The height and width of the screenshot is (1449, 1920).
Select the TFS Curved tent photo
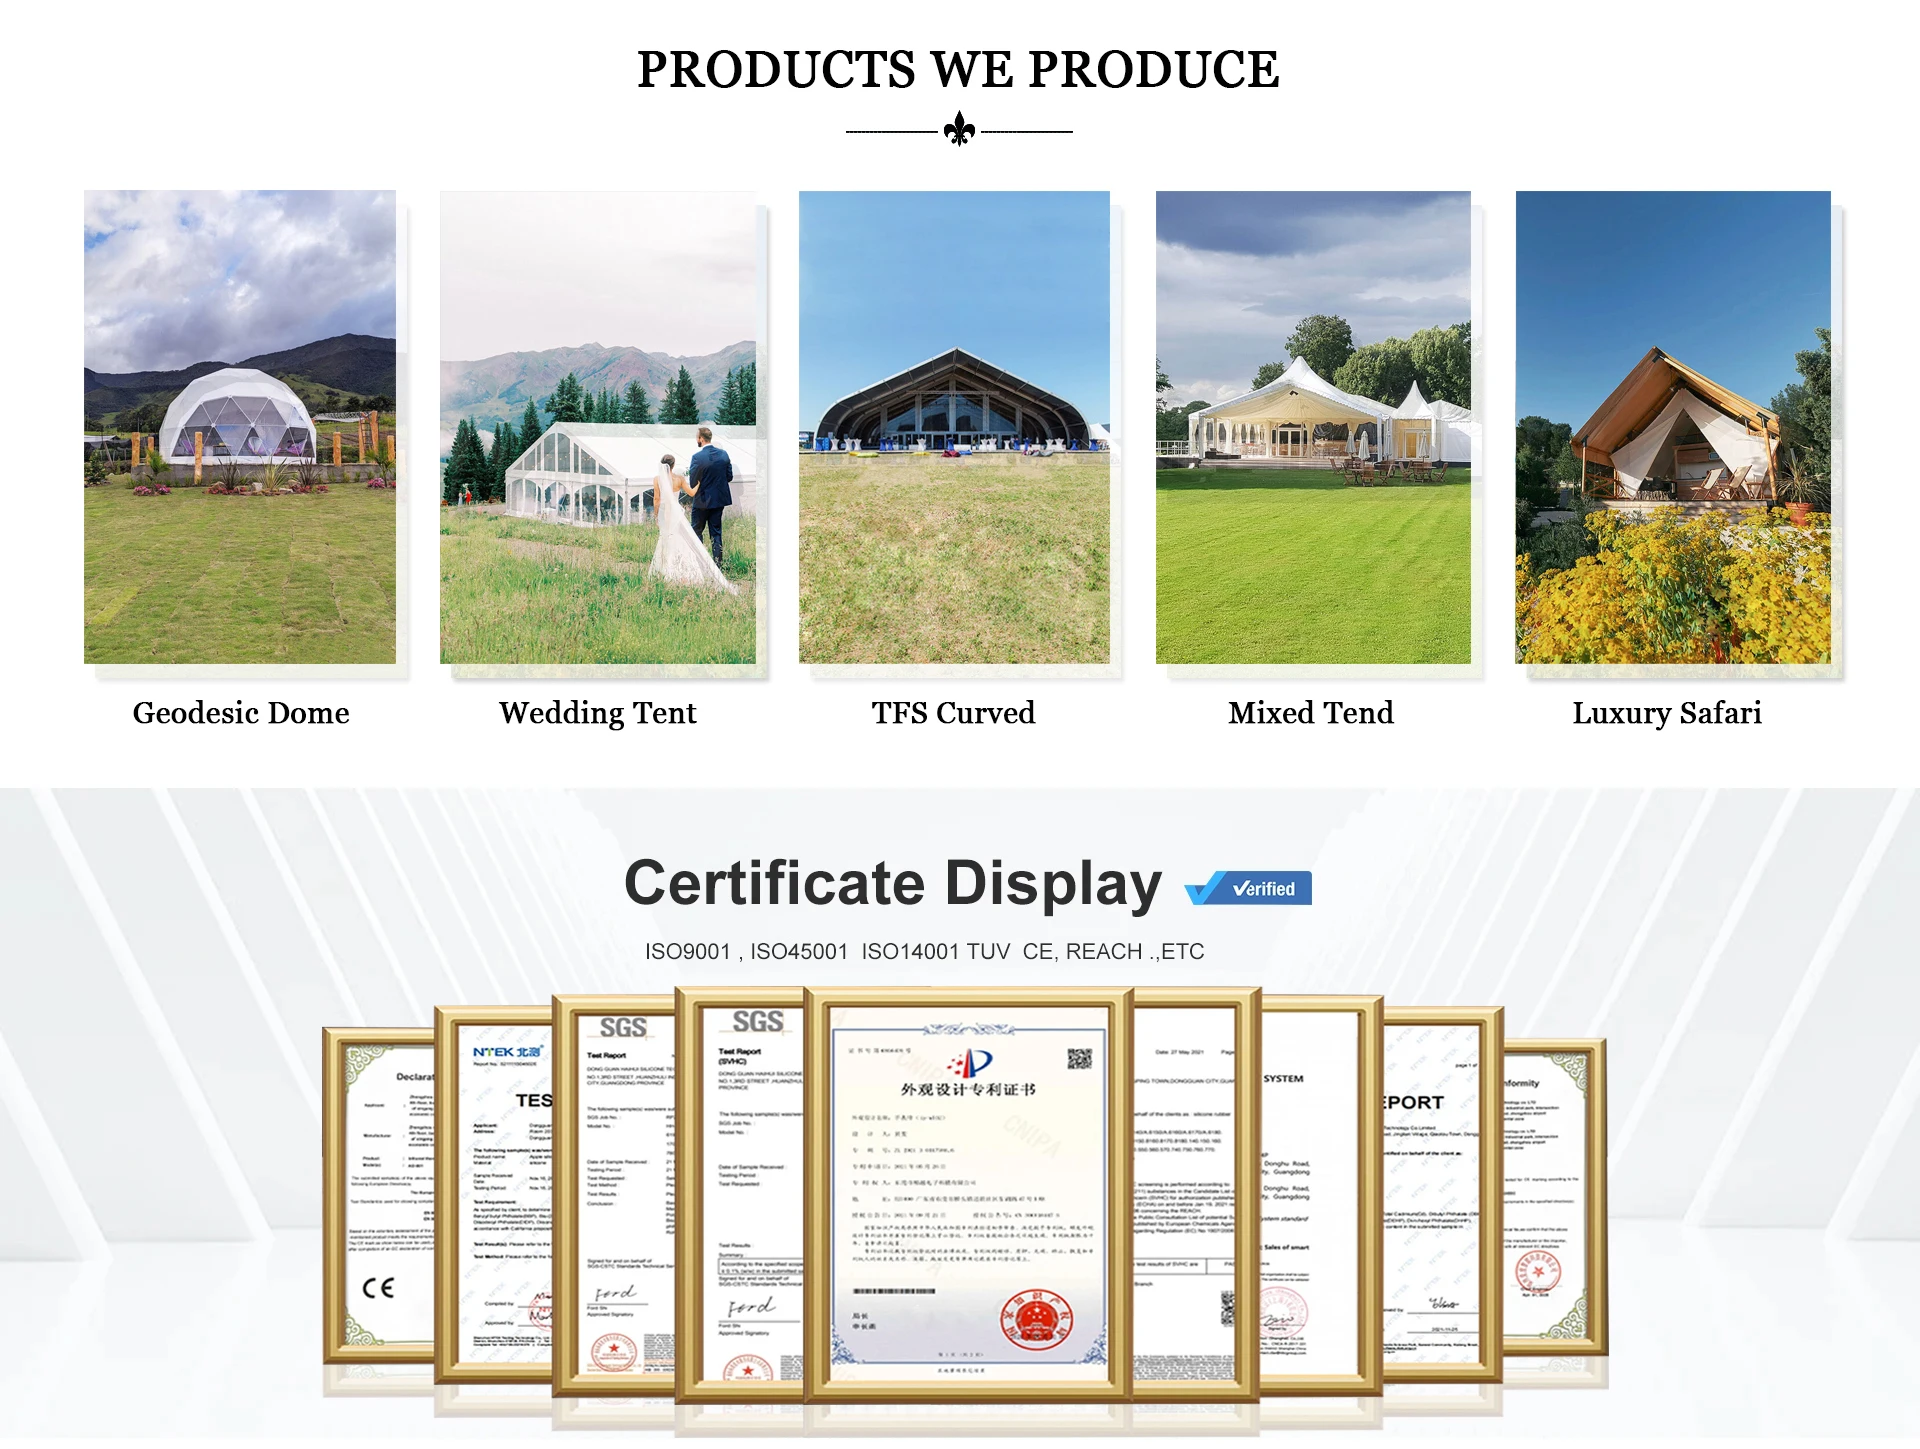click(954, 427)
